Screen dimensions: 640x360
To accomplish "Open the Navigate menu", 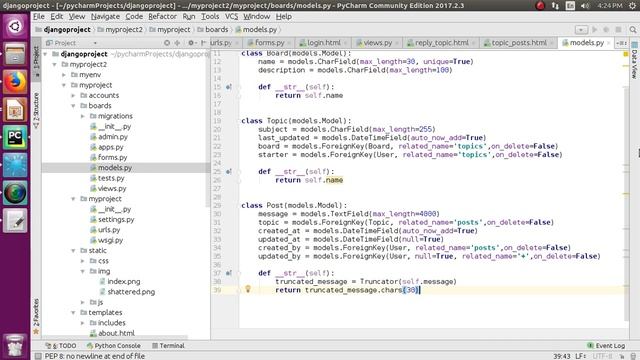I will pos(105,16).
